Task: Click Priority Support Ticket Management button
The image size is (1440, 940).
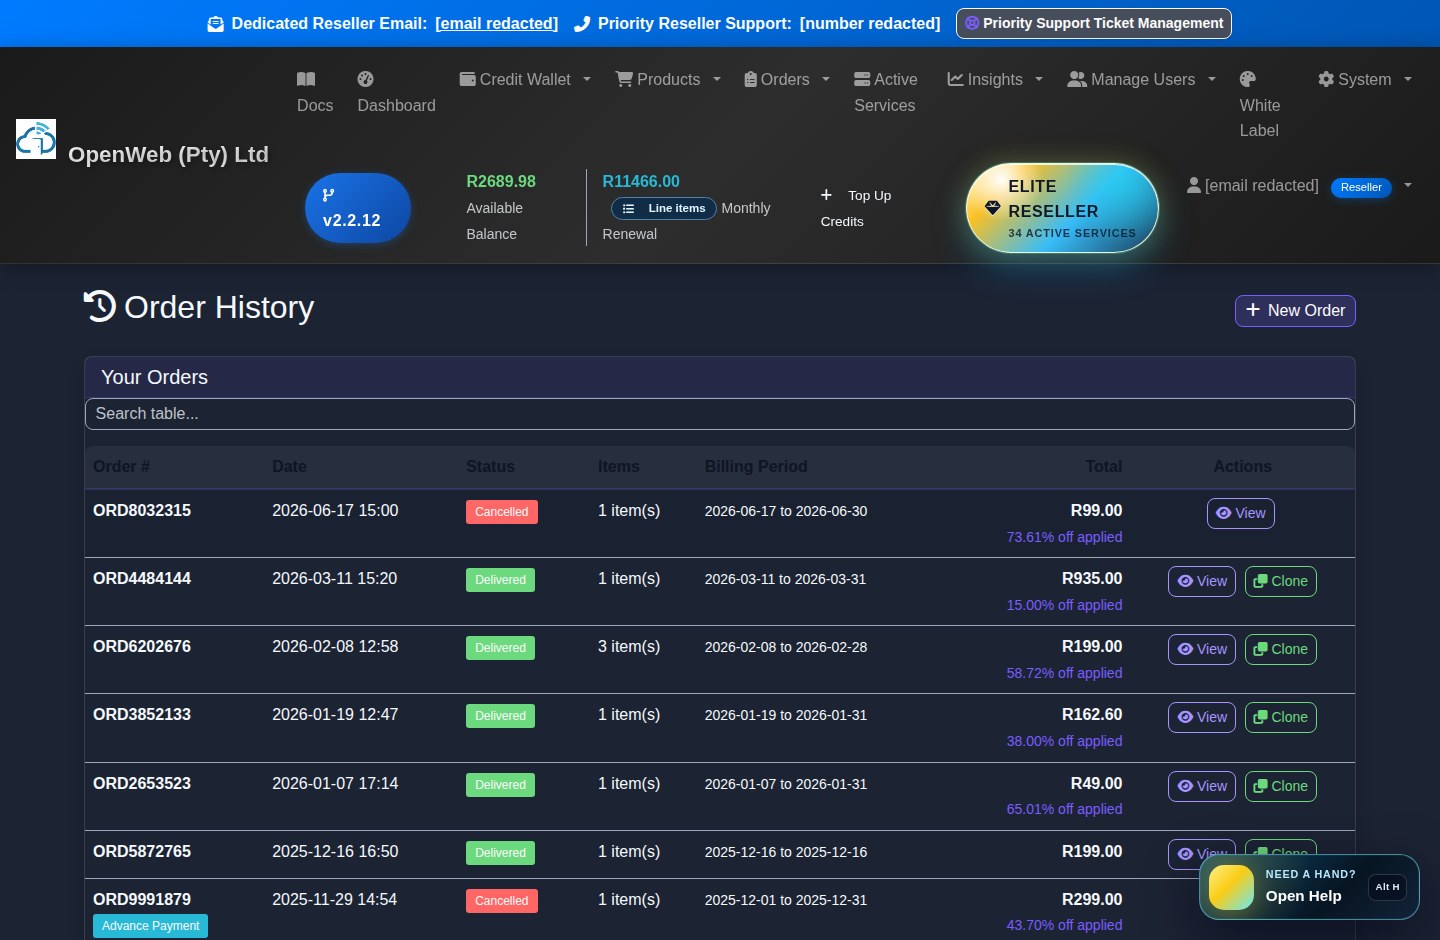Action: click(x=1094, y=23)
